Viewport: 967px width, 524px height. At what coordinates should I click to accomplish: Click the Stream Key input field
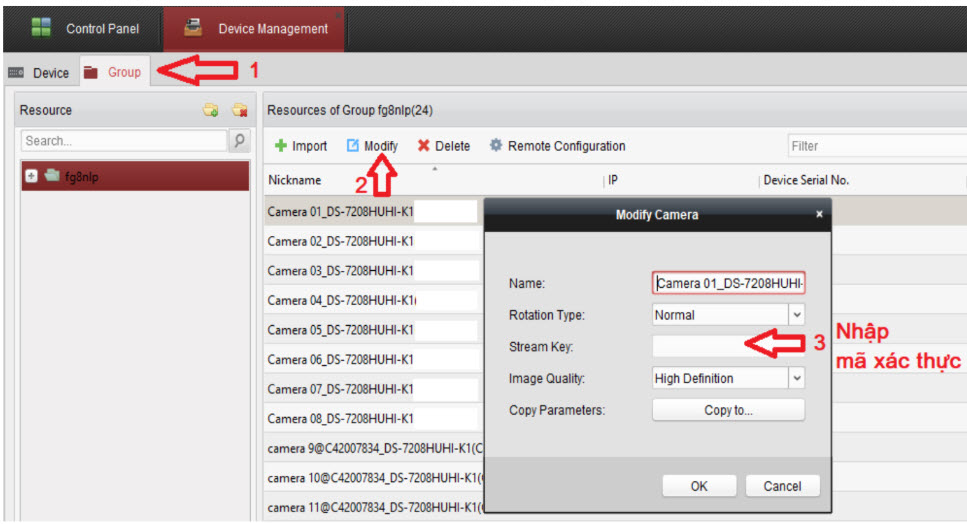click(728, 347)
